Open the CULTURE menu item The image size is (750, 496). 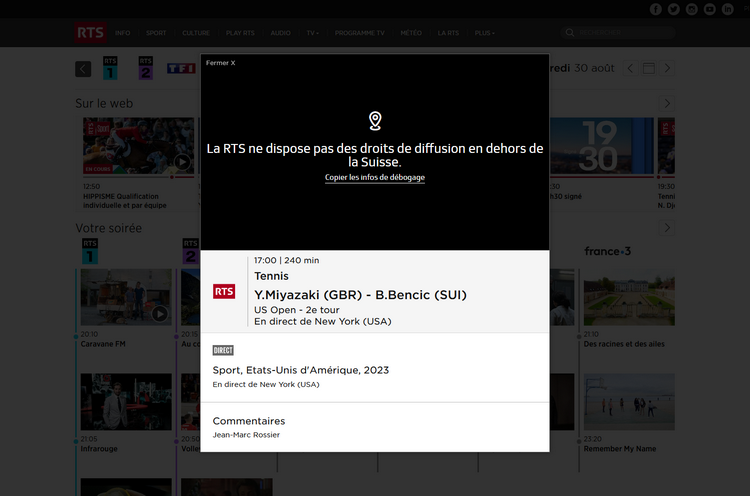(x=196, y=33)
